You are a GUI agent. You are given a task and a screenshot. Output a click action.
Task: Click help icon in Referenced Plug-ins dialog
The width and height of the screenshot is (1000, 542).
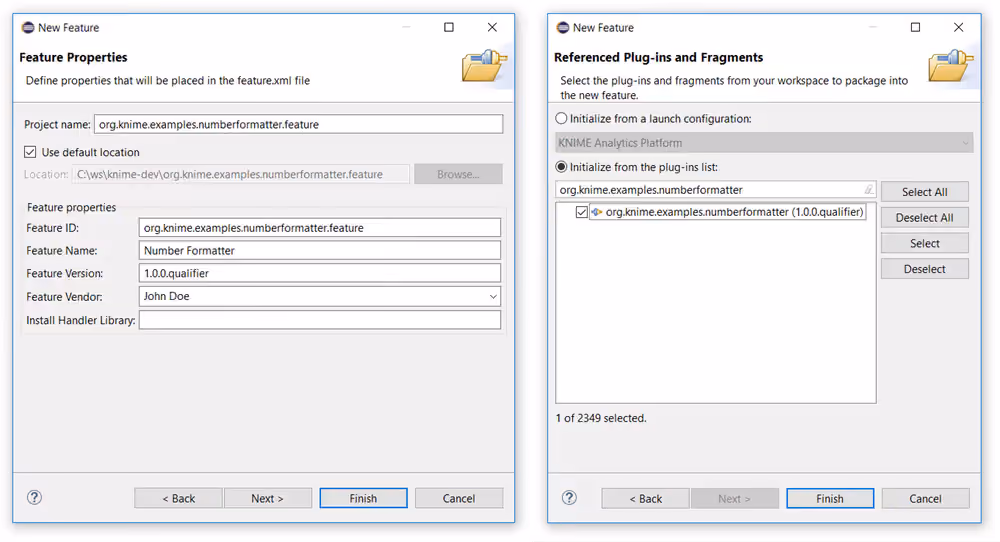click(570, 497)
